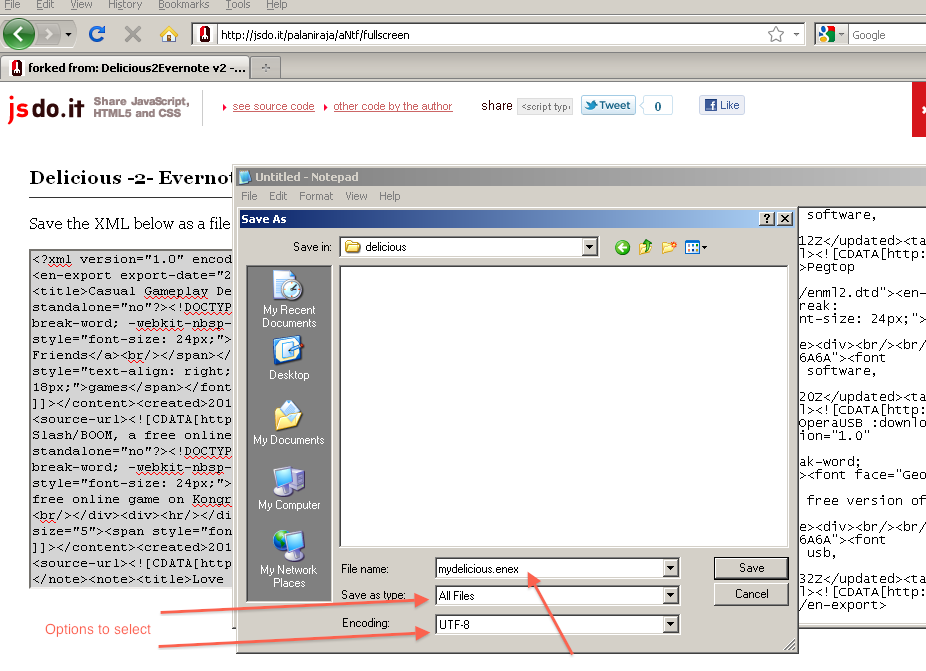
Task: Open the browser File menu
Action: coord(12,5)
